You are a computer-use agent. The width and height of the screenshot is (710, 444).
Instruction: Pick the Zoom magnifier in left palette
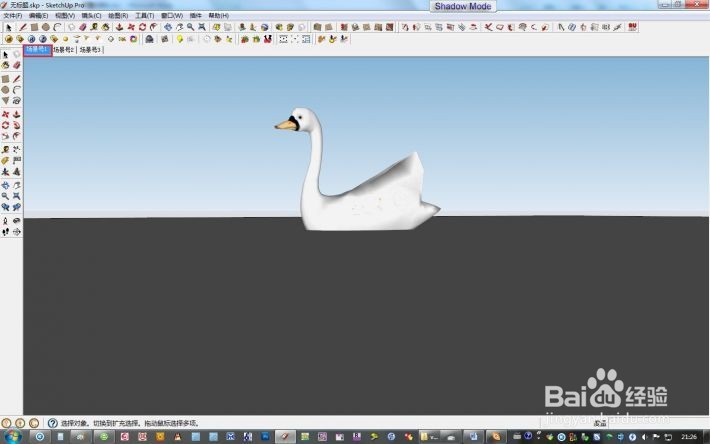[5, 196]
